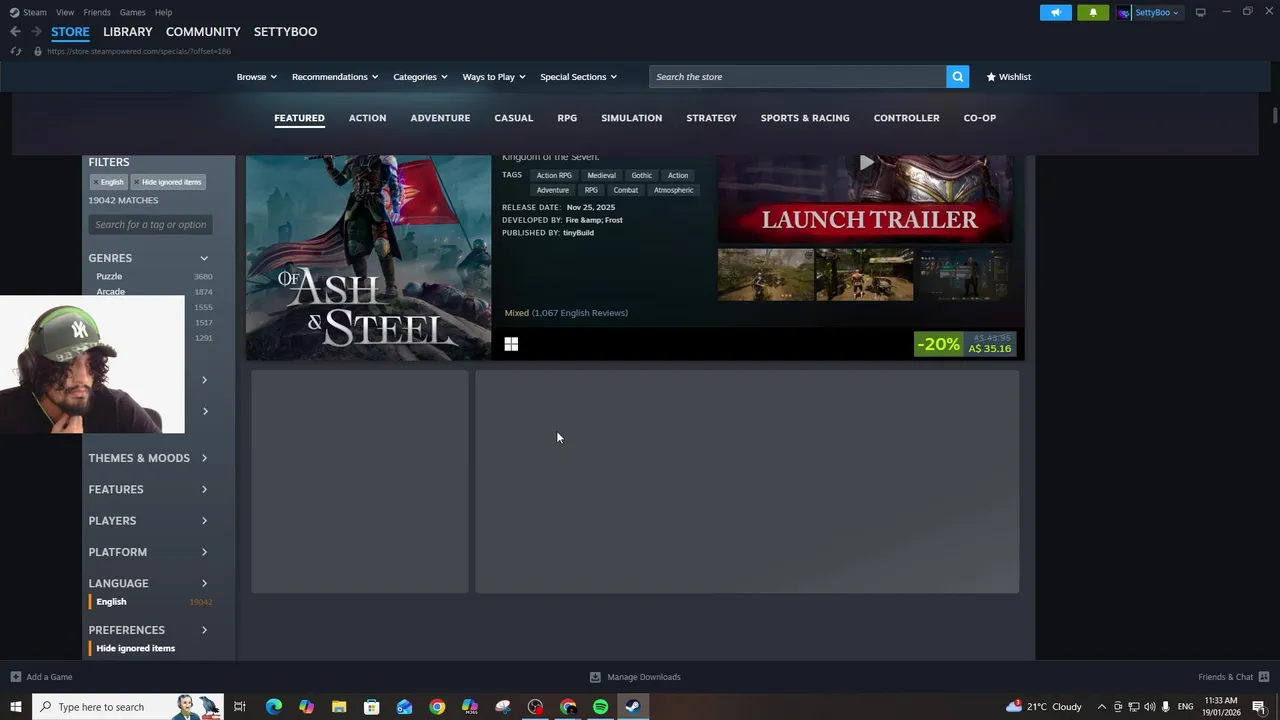Open Spotify from taskbar

coord(600,707)
